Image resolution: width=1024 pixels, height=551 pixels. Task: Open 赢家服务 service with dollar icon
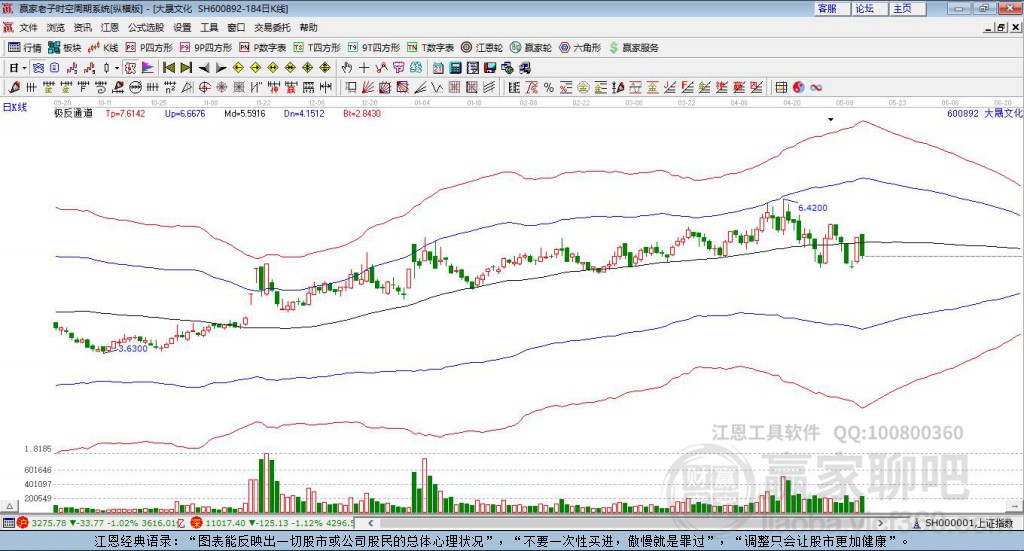634,48
